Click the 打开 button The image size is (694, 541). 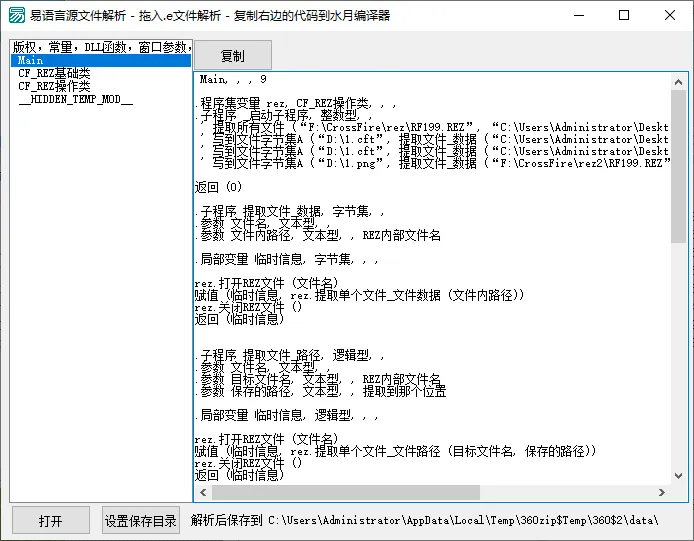pyautogui.click(x=50, y=521)
